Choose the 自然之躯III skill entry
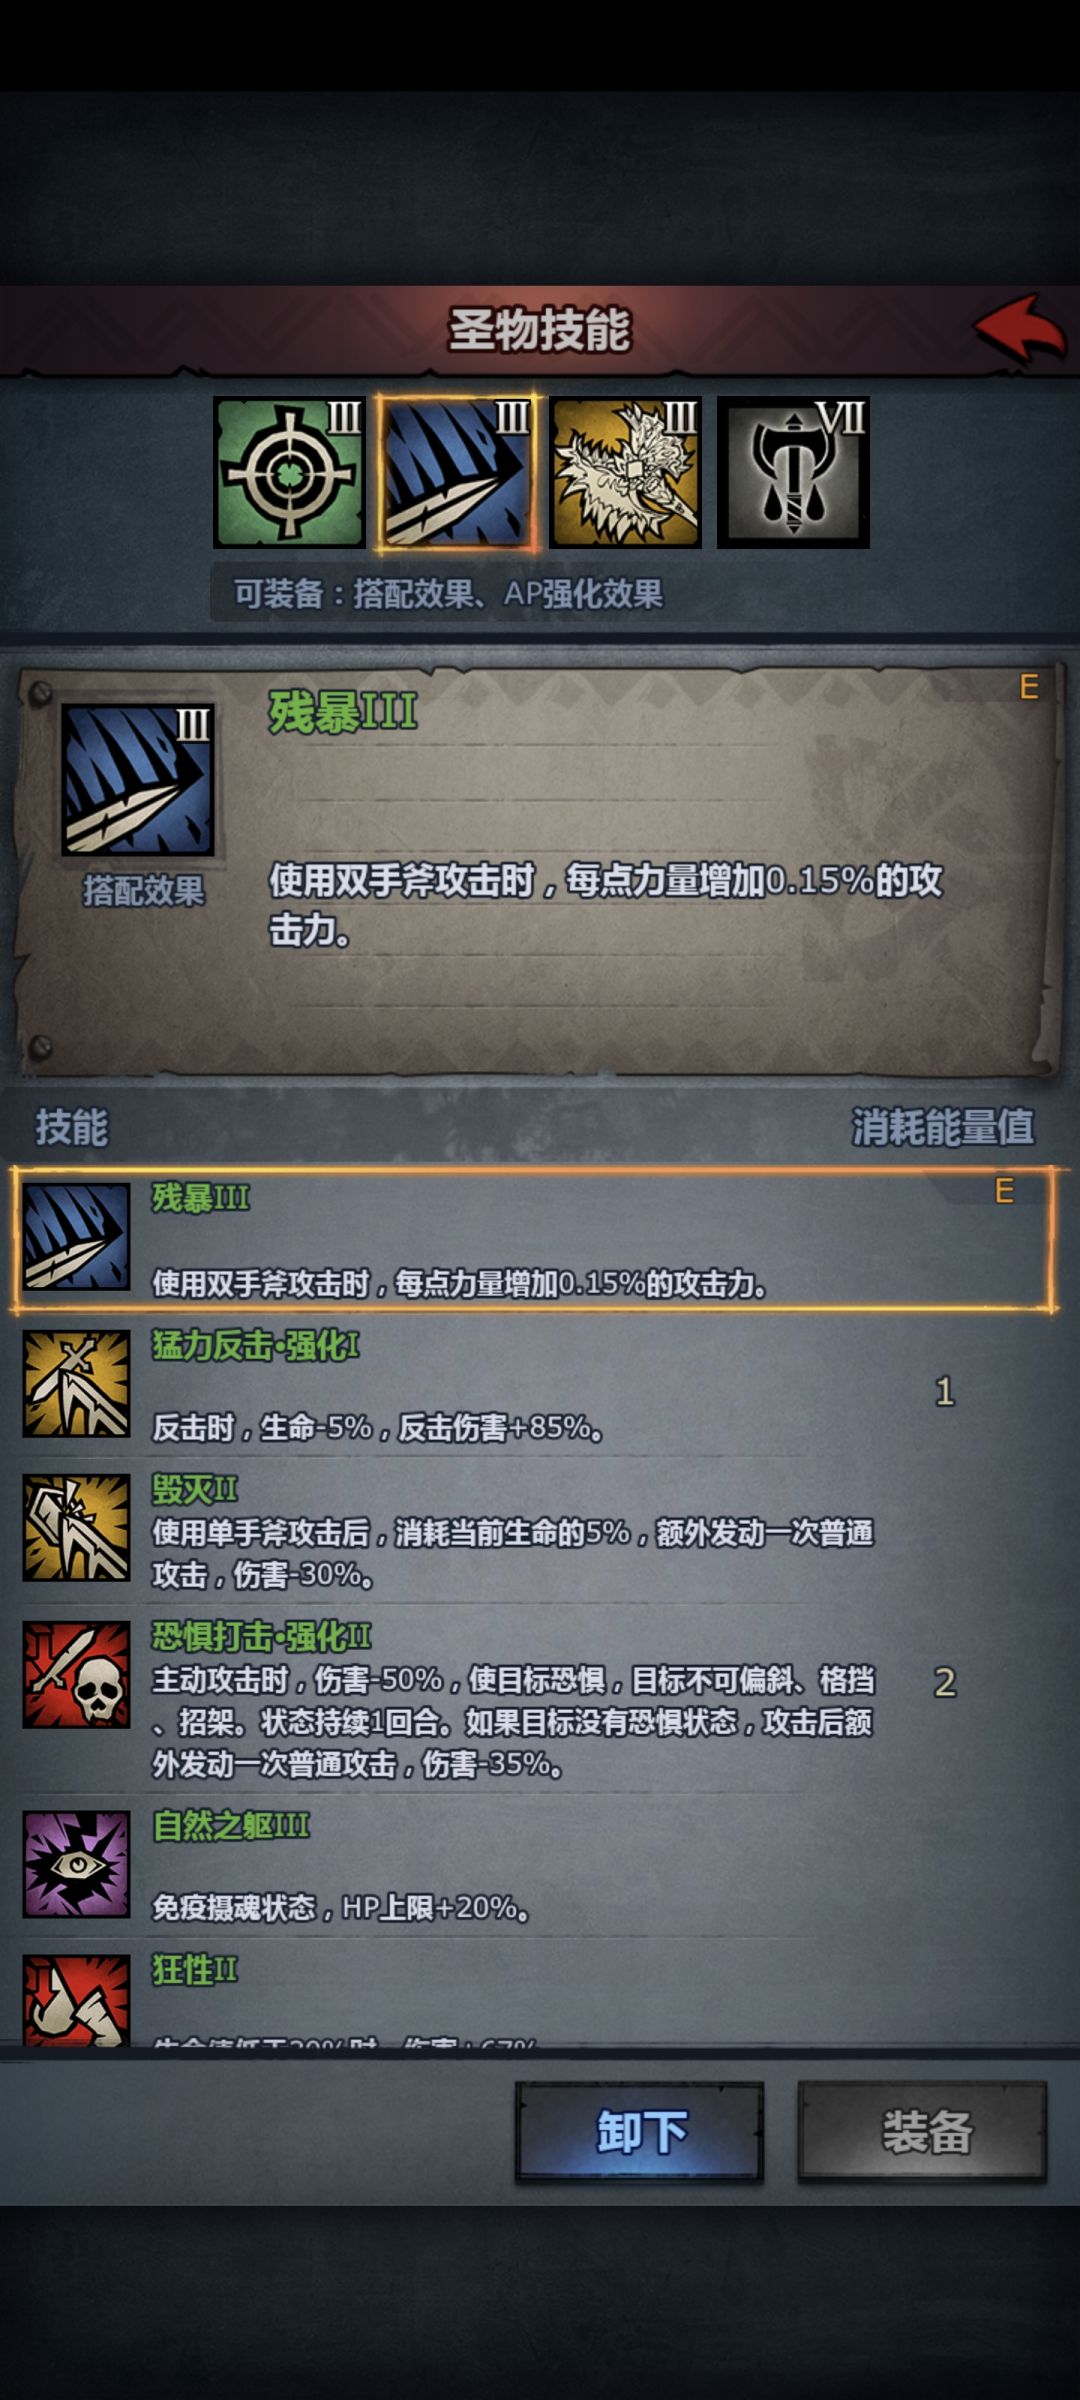1080x2400 pixels. (534, 1865)
